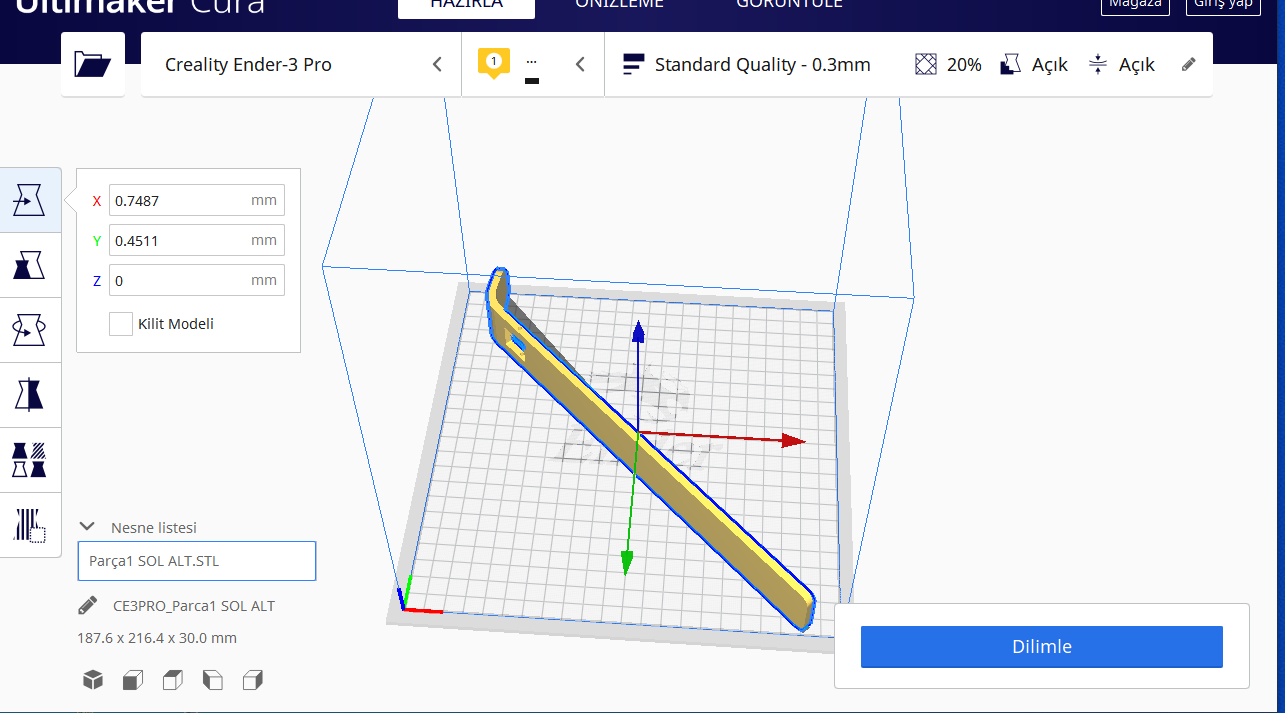Click the yellow extruder 1 icon
1285x713 pixels.
(x=493, y=63)
